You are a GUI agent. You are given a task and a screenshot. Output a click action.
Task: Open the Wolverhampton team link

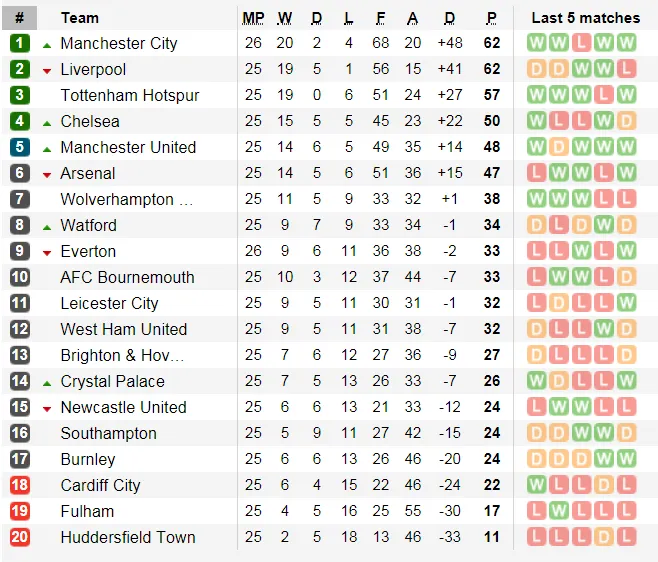coord(126,199)
